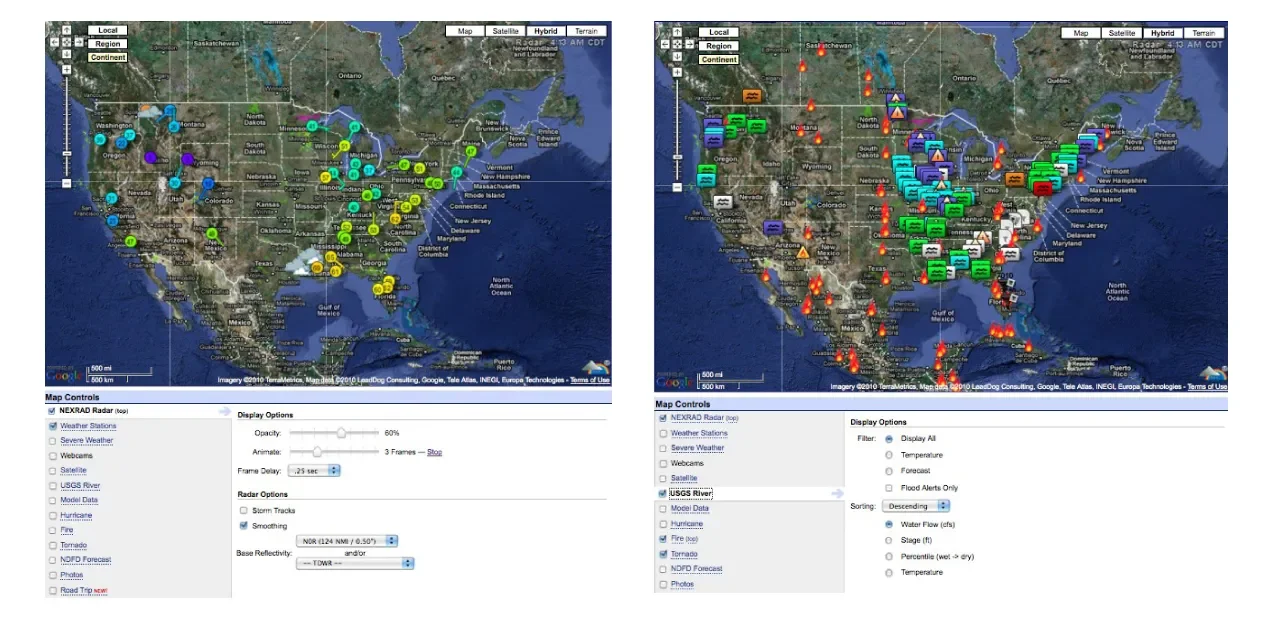This screenshot has width=1275, height=631.
Task: Click orange river gauge icon over Ohio
Action: tap(1014, 180)
